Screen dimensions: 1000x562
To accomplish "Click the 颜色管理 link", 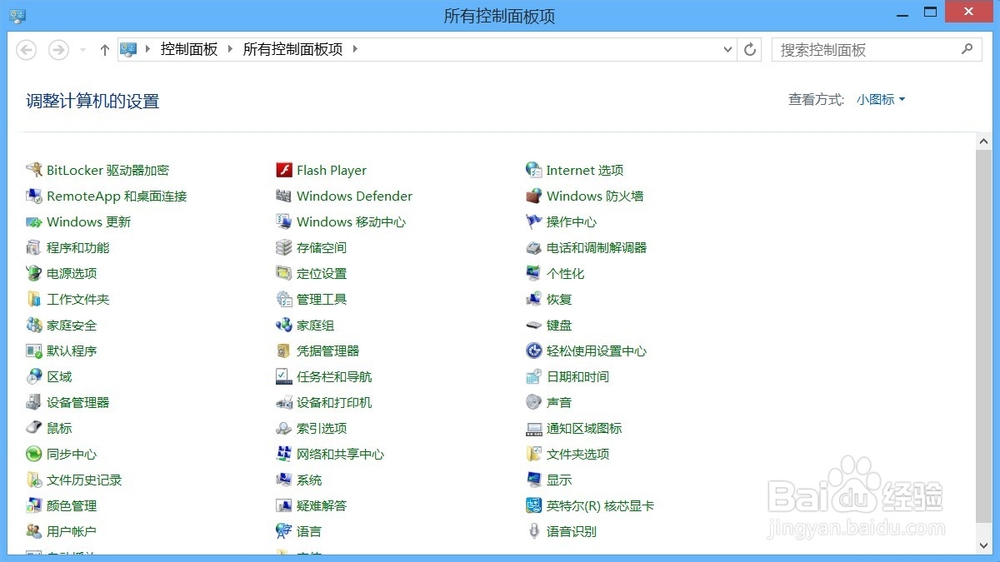I will [71, 506].
